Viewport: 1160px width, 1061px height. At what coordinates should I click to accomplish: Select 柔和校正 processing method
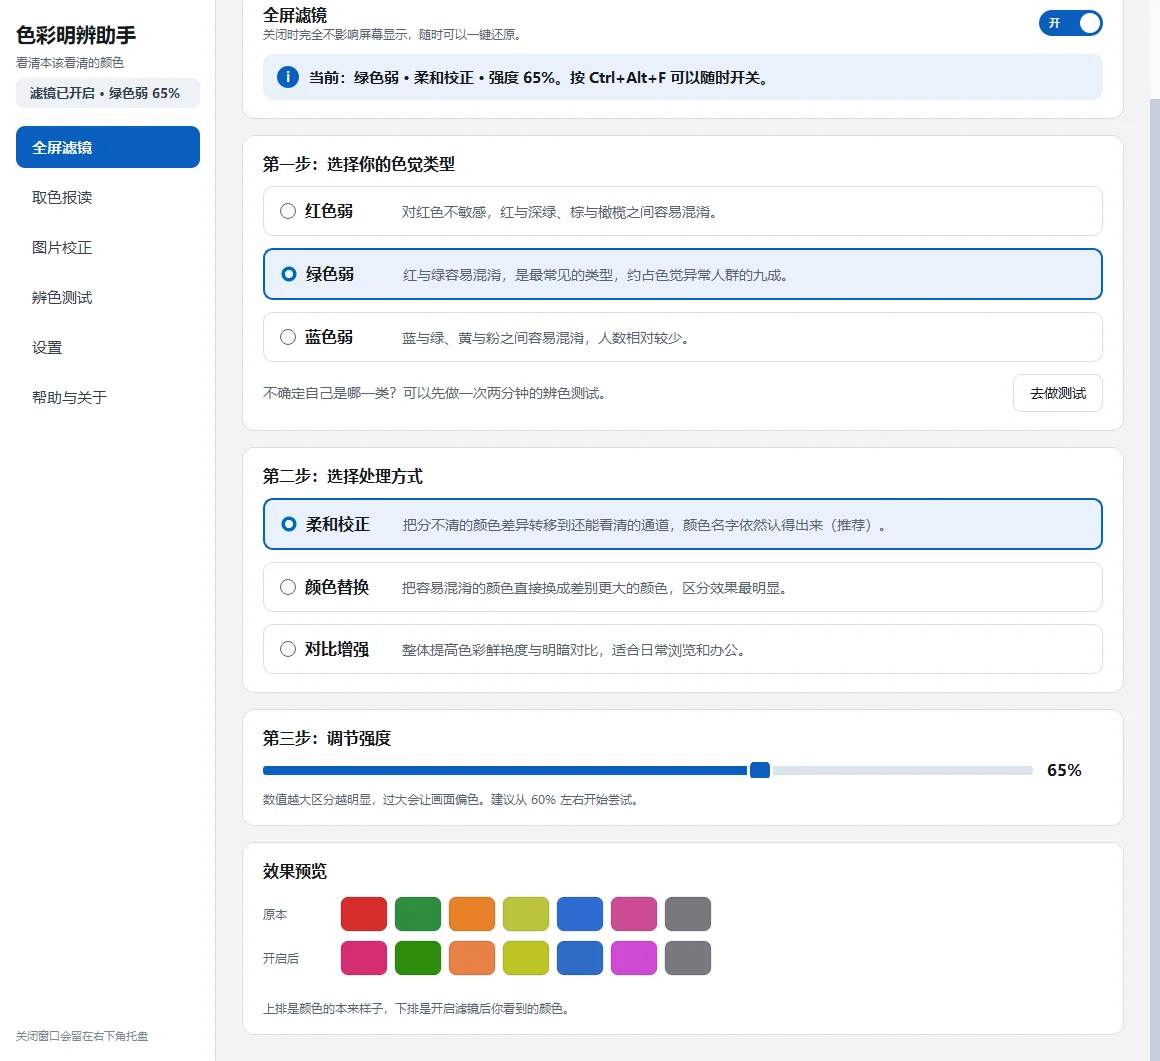tap(682, 524)
